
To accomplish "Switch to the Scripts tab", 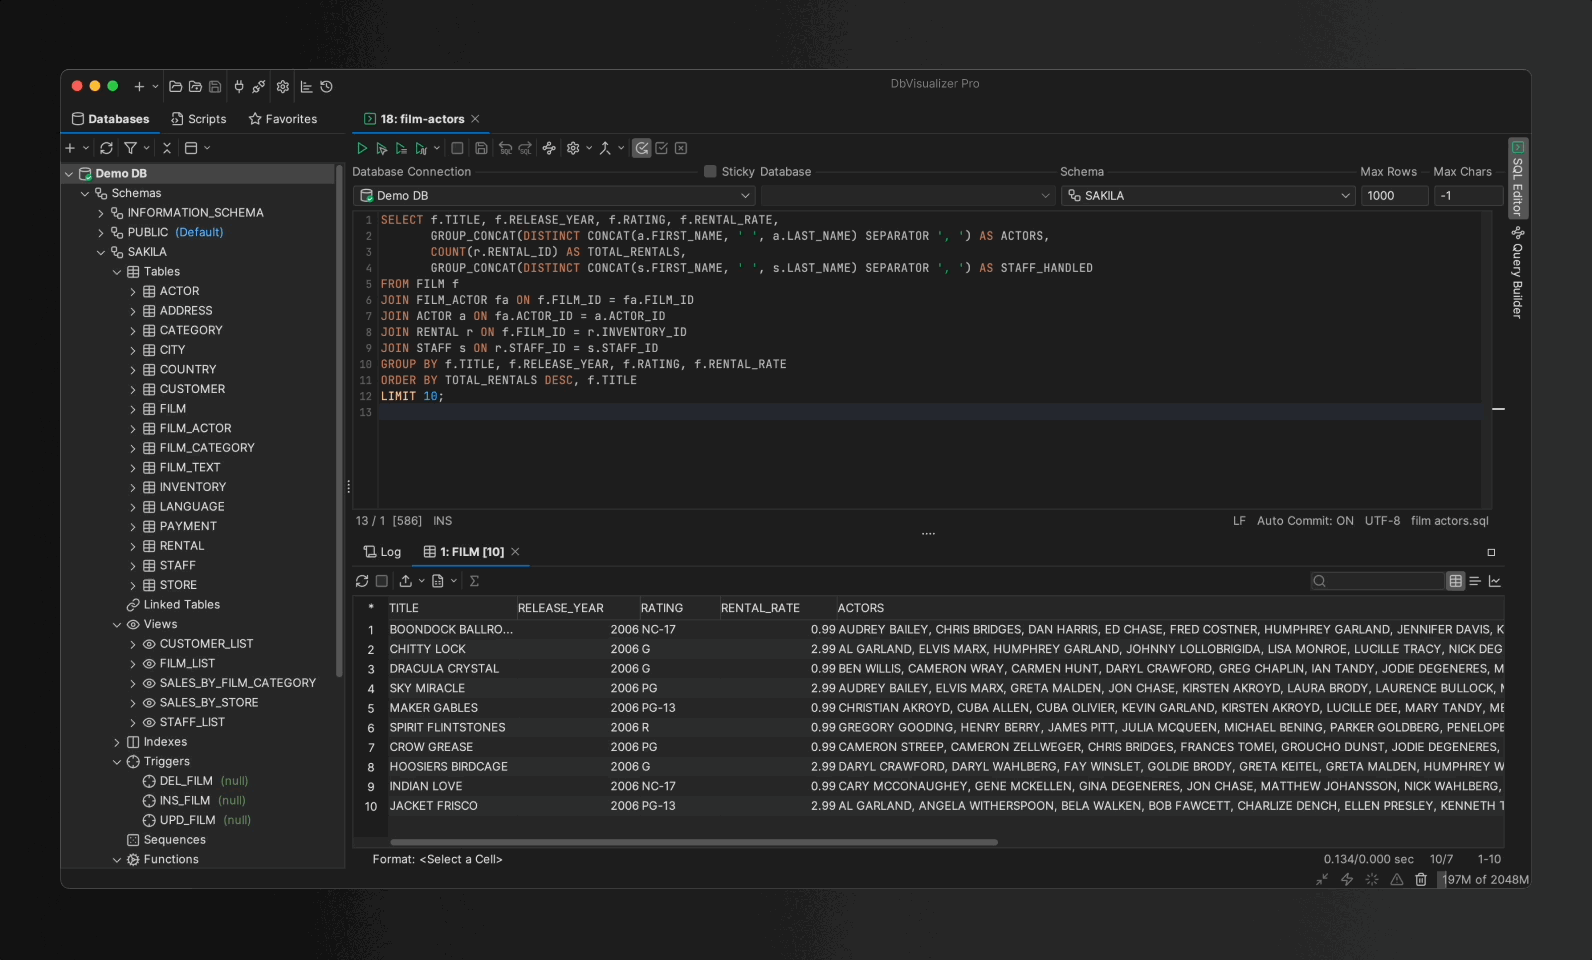I will click(x=199, y=119).
